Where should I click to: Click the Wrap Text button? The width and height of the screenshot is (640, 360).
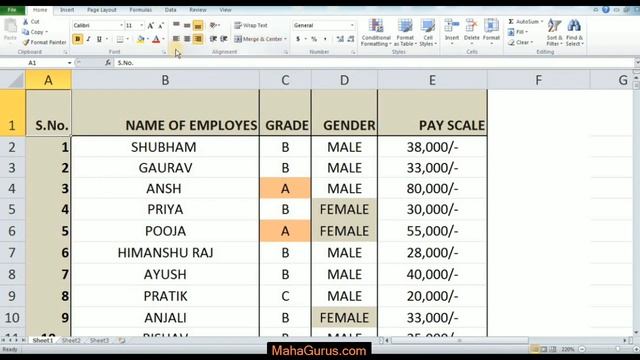[251, 25]
